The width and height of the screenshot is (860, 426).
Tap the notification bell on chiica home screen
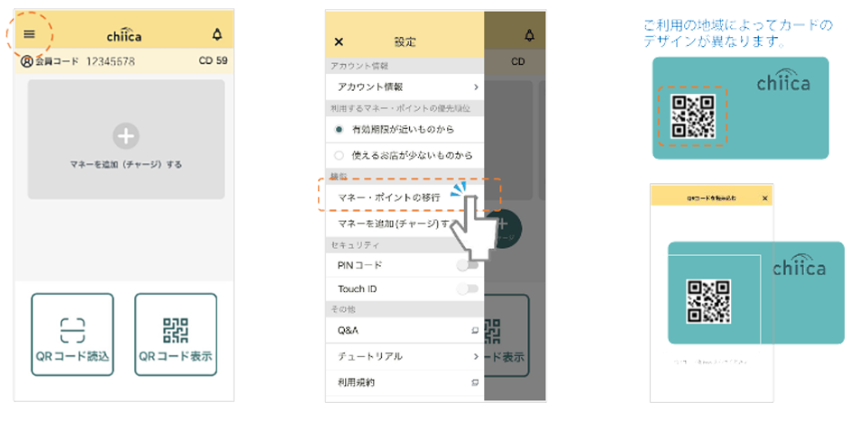(217, 35)
